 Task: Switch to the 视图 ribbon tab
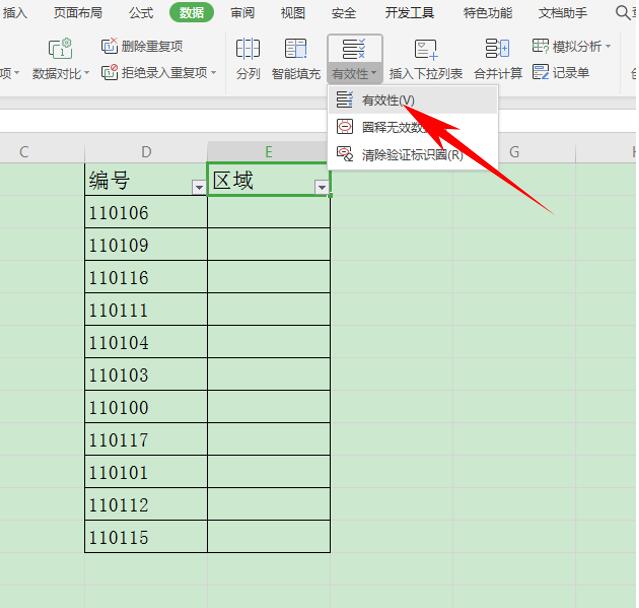[x=293, y=13]
